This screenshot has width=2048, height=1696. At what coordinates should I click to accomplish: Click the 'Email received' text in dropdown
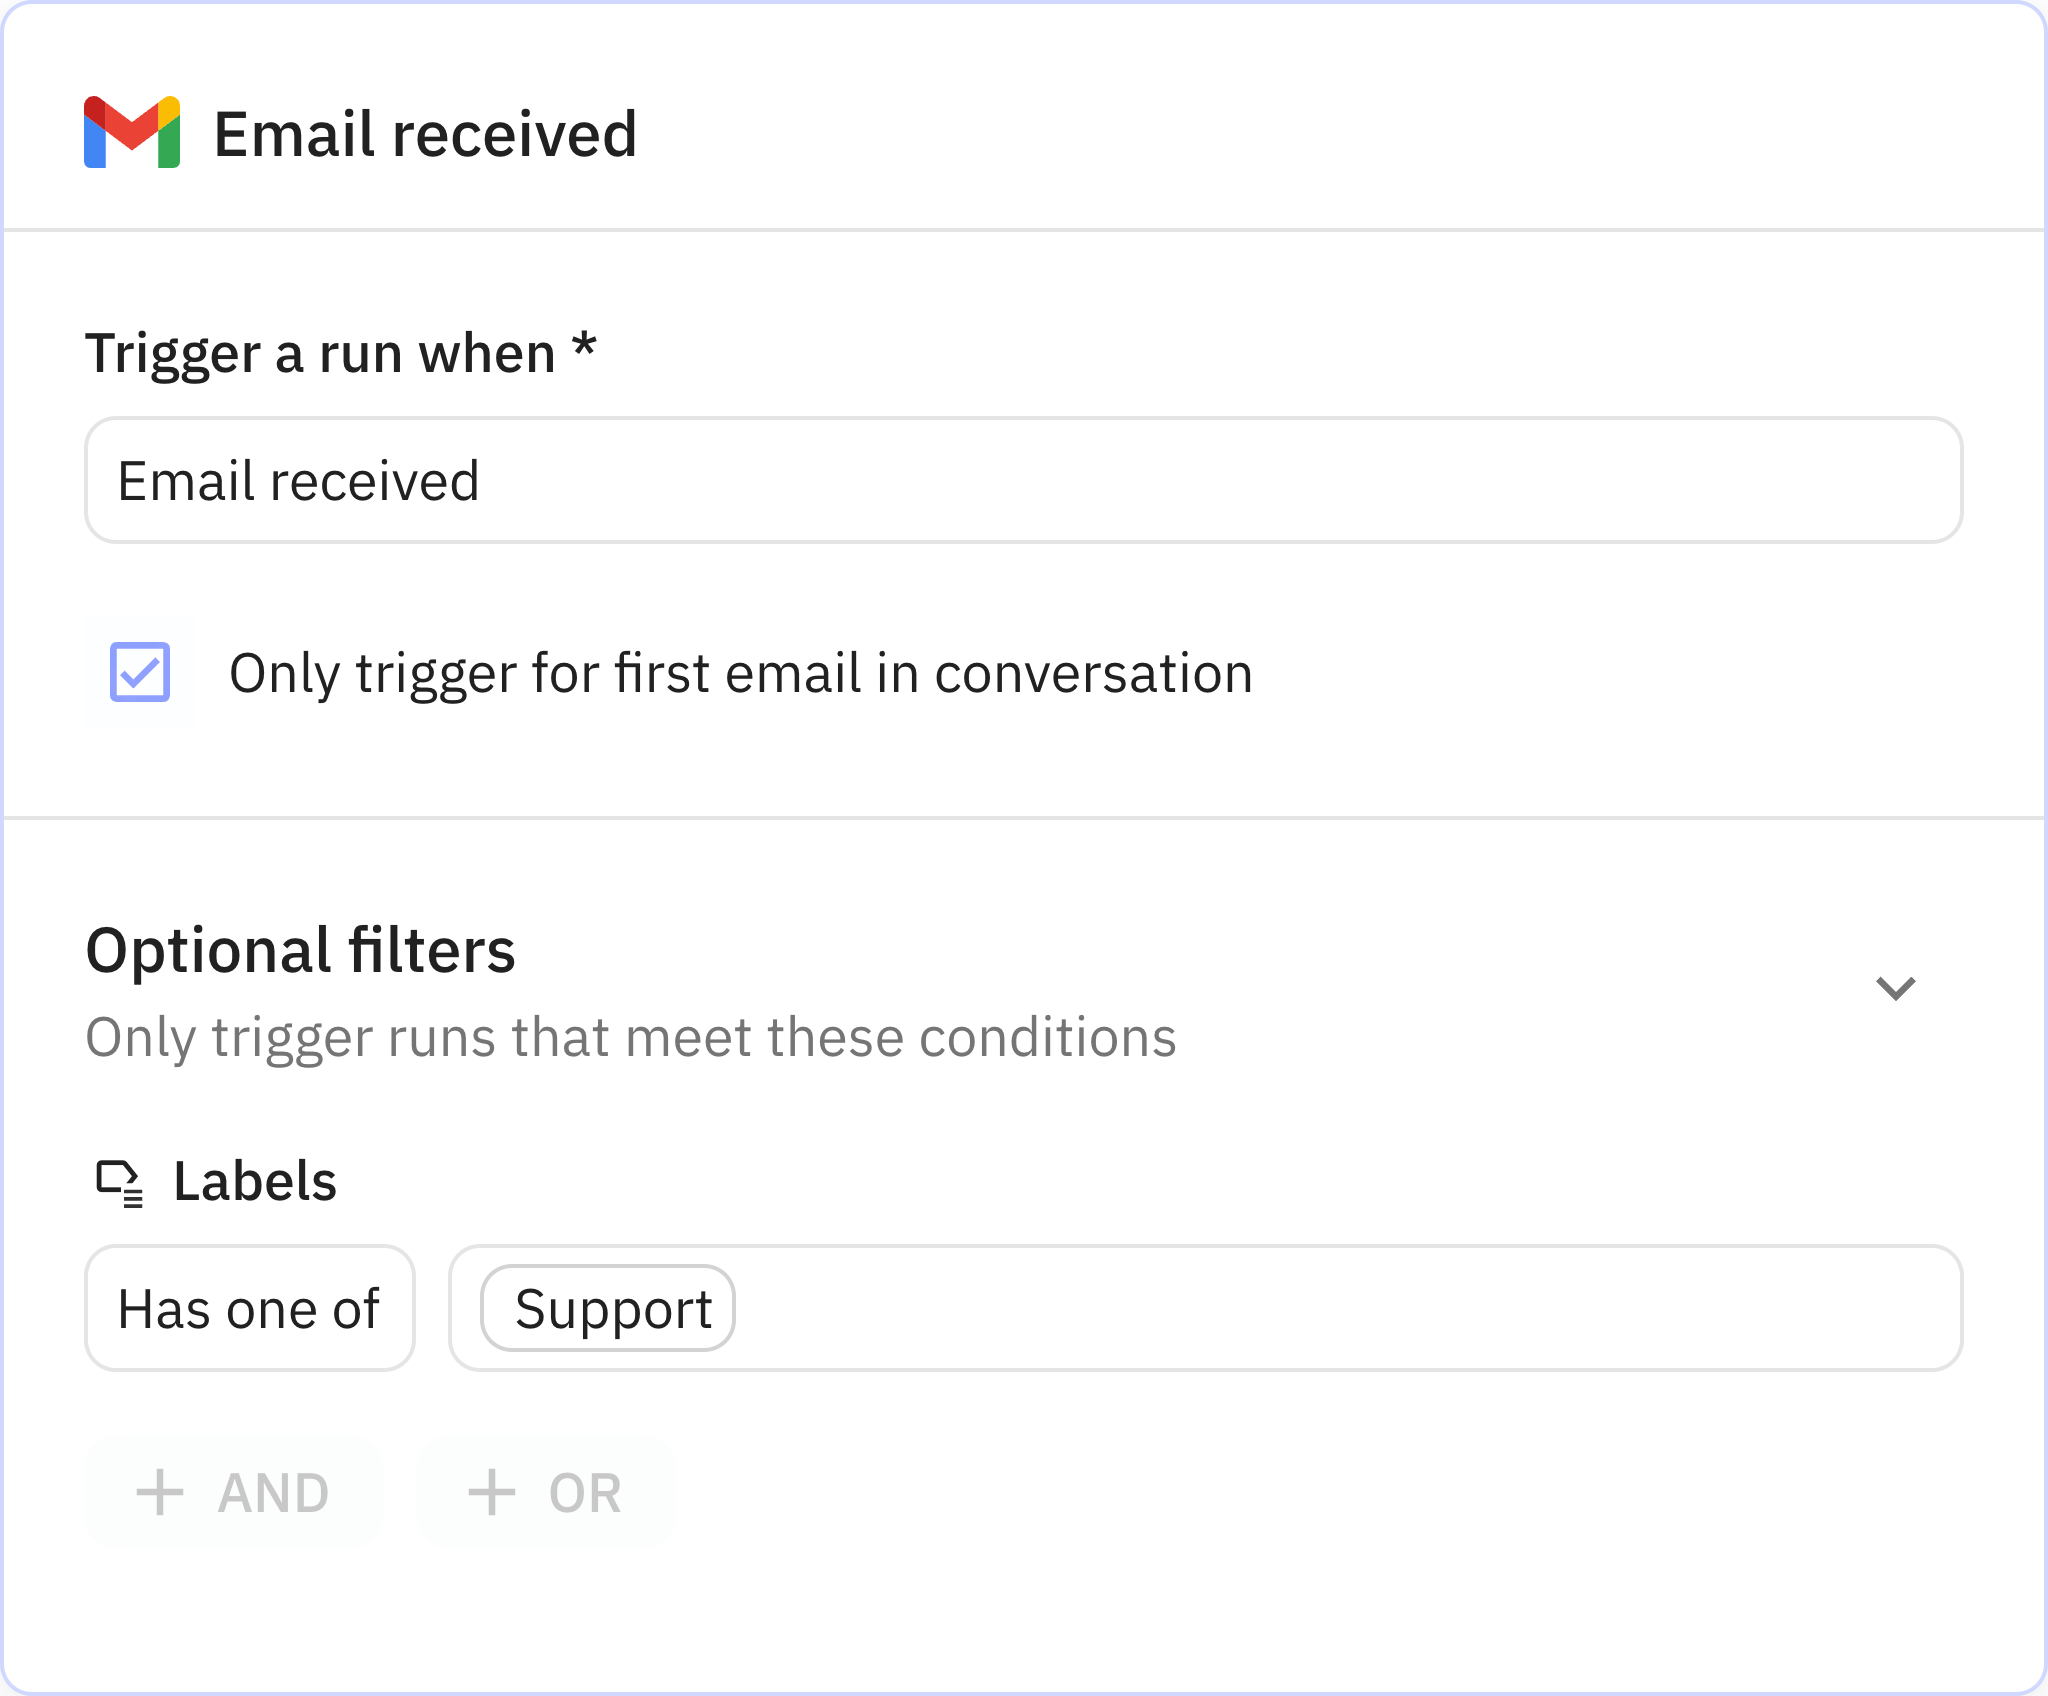click(299, 481)
